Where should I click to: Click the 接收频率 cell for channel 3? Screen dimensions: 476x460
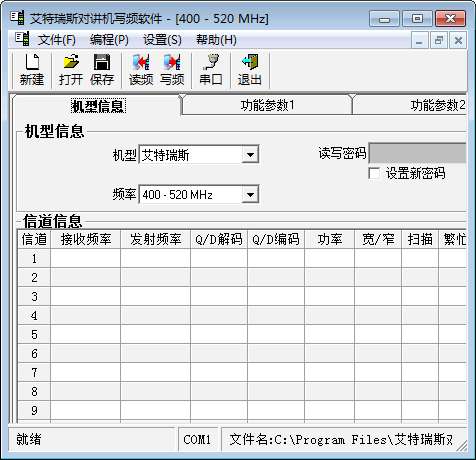pyautogui.click(x=86, y=296)
